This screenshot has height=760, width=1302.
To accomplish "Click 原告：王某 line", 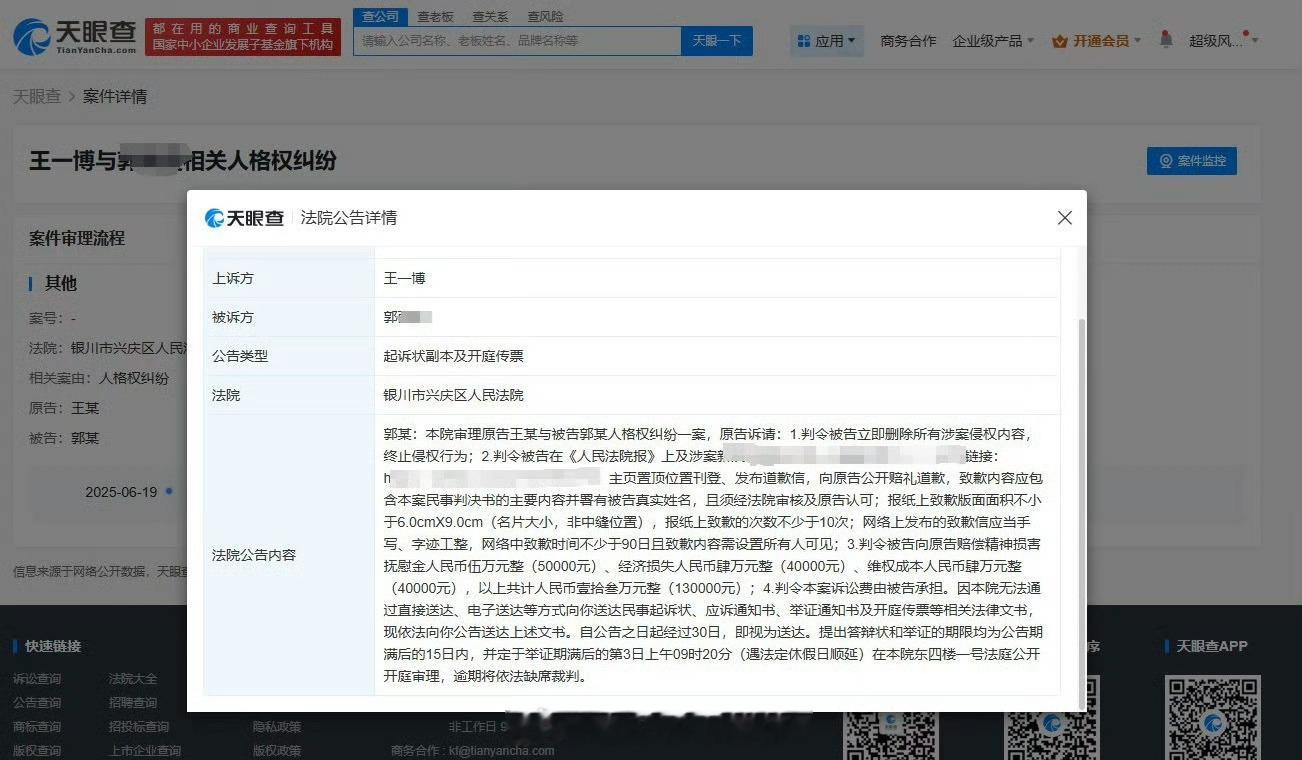I will click(x=64, y=408).
